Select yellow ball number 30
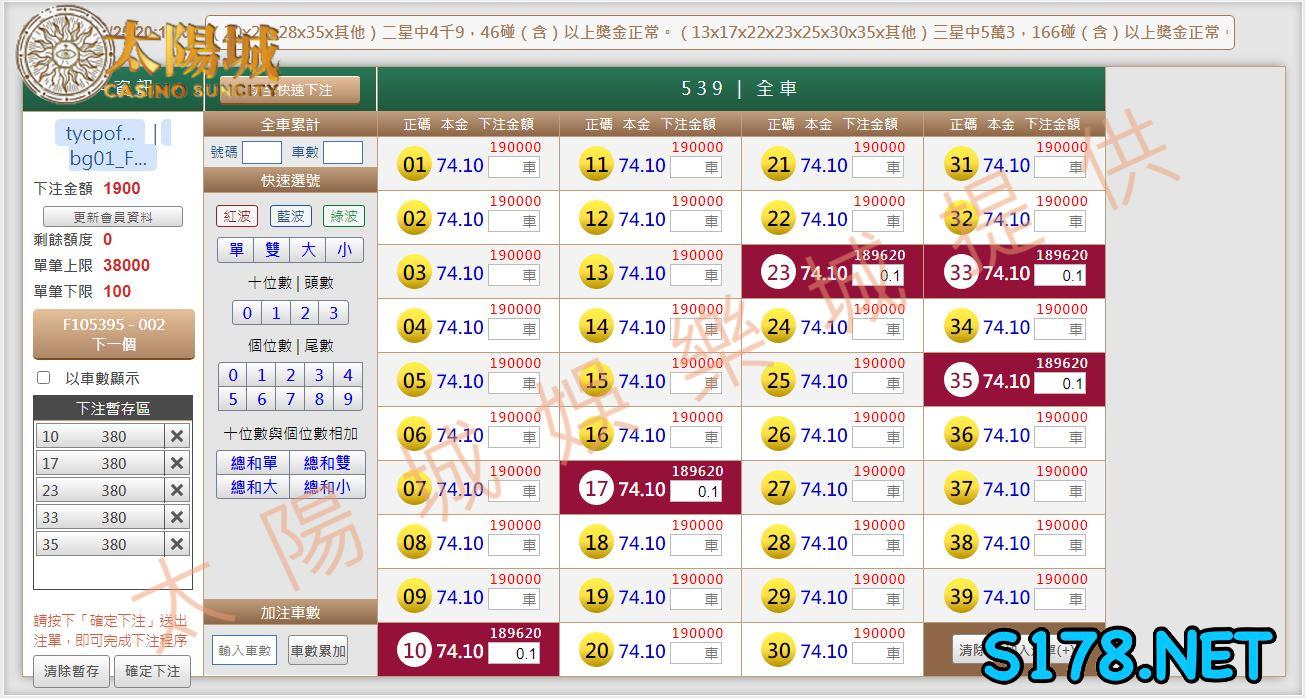The width and height of the screenshot is (1305, 698). [x=778, y=651]
